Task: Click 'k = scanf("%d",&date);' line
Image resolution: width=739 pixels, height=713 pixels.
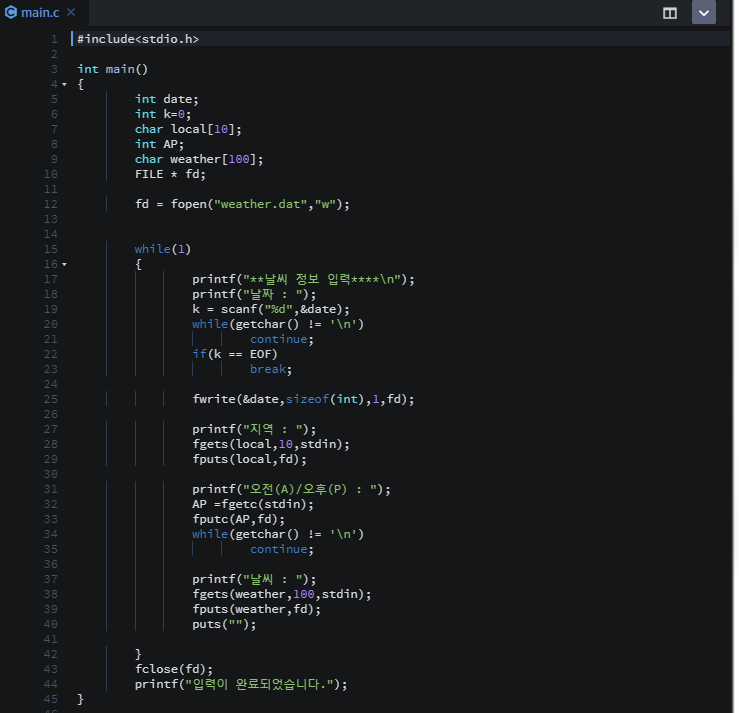Action: coord(271,309)
